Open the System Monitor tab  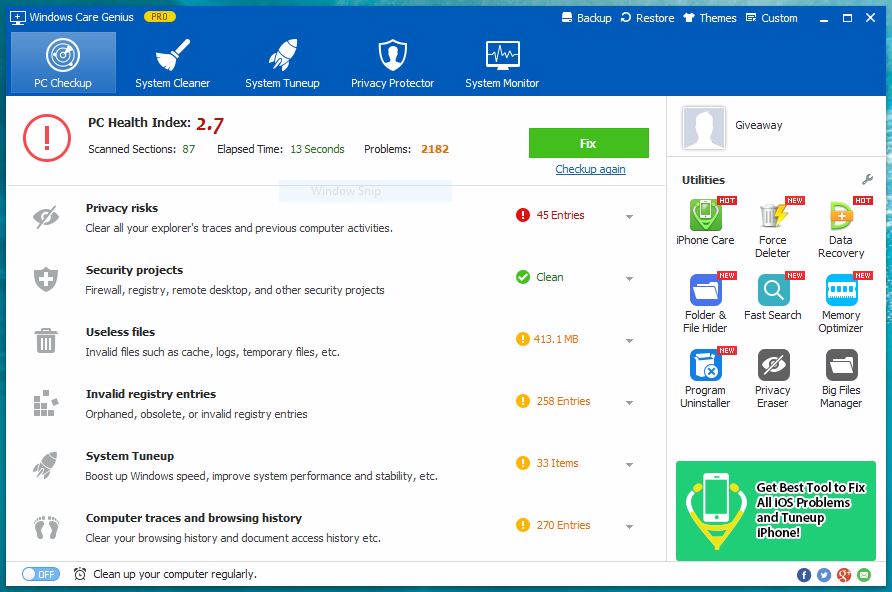pyautogui.click(x=502, y=63)
